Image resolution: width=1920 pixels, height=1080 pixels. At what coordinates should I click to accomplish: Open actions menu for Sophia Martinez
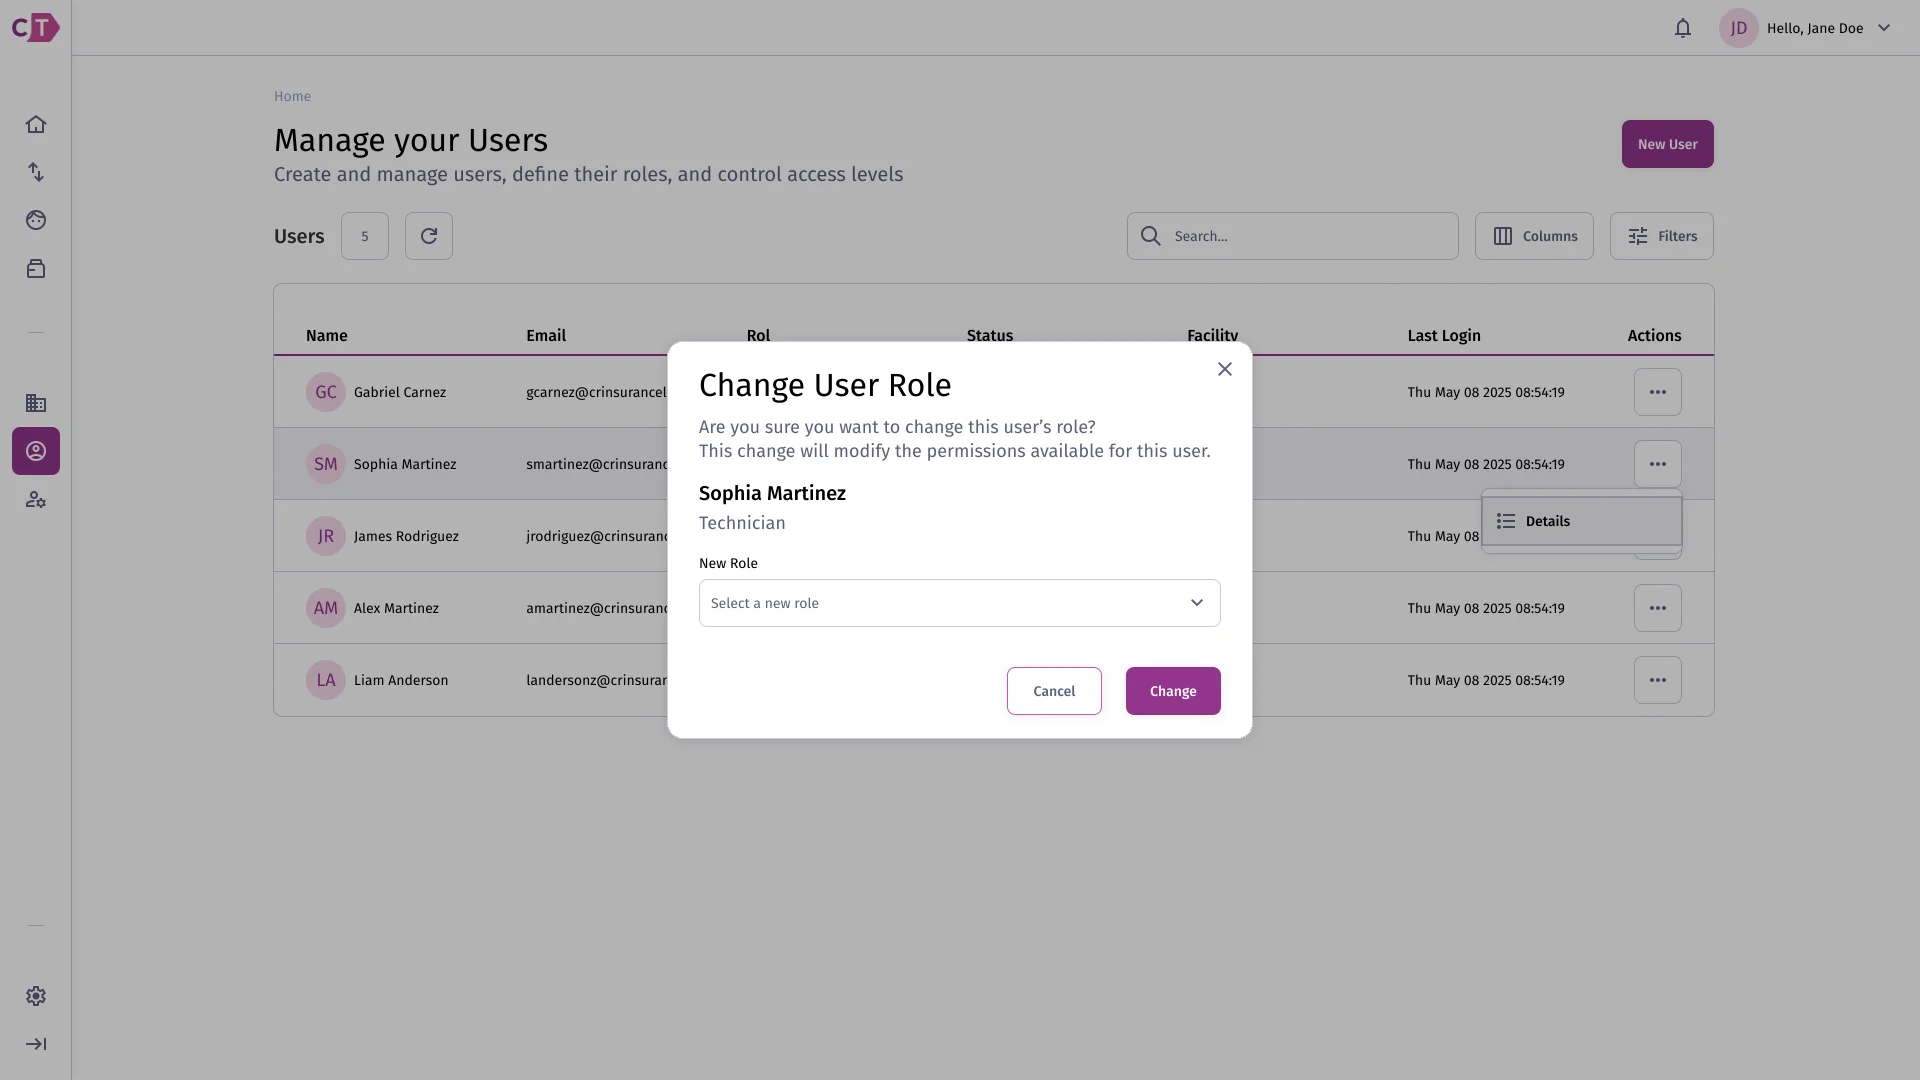click(1658, 464)
